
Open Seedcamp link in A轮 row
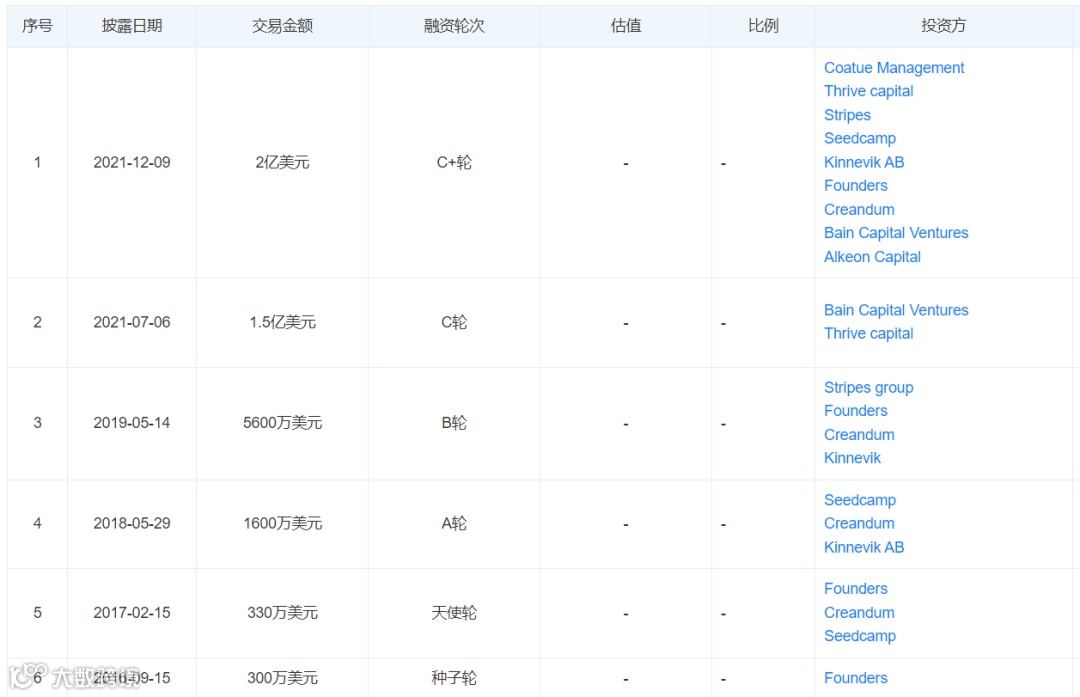pos(860,500)
